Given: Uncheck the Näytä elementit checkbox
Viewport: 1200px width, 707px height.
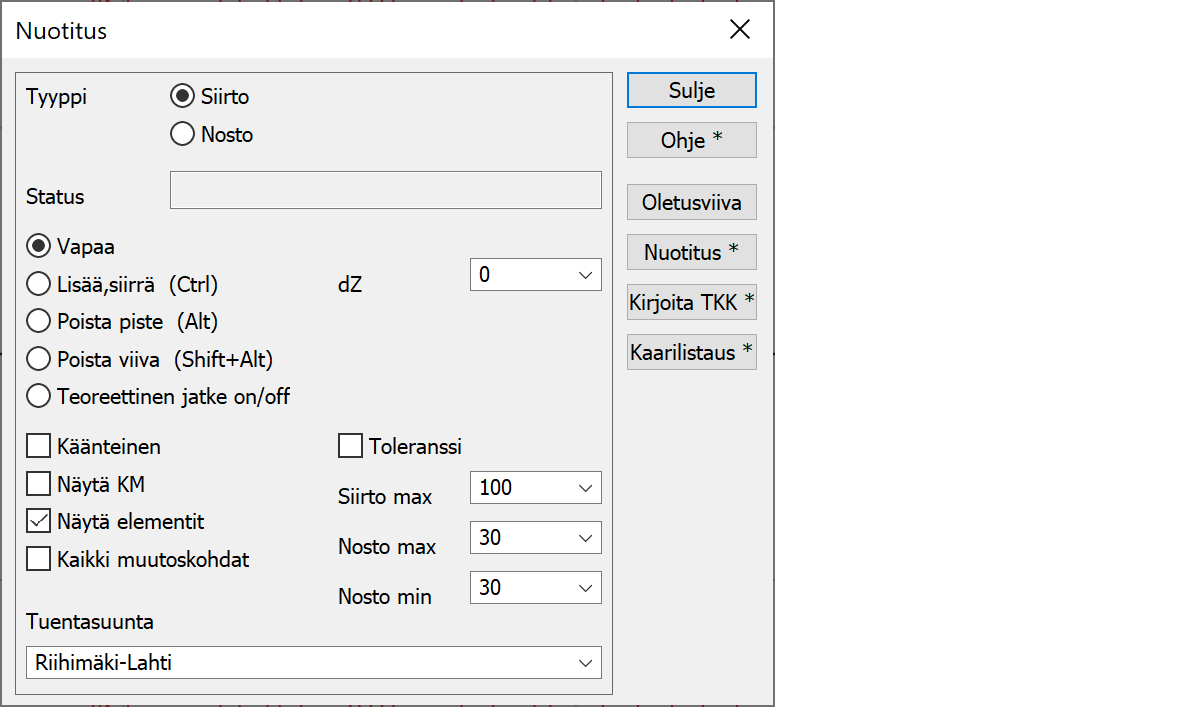Looking at the screenshot, I should coord(39,521).
